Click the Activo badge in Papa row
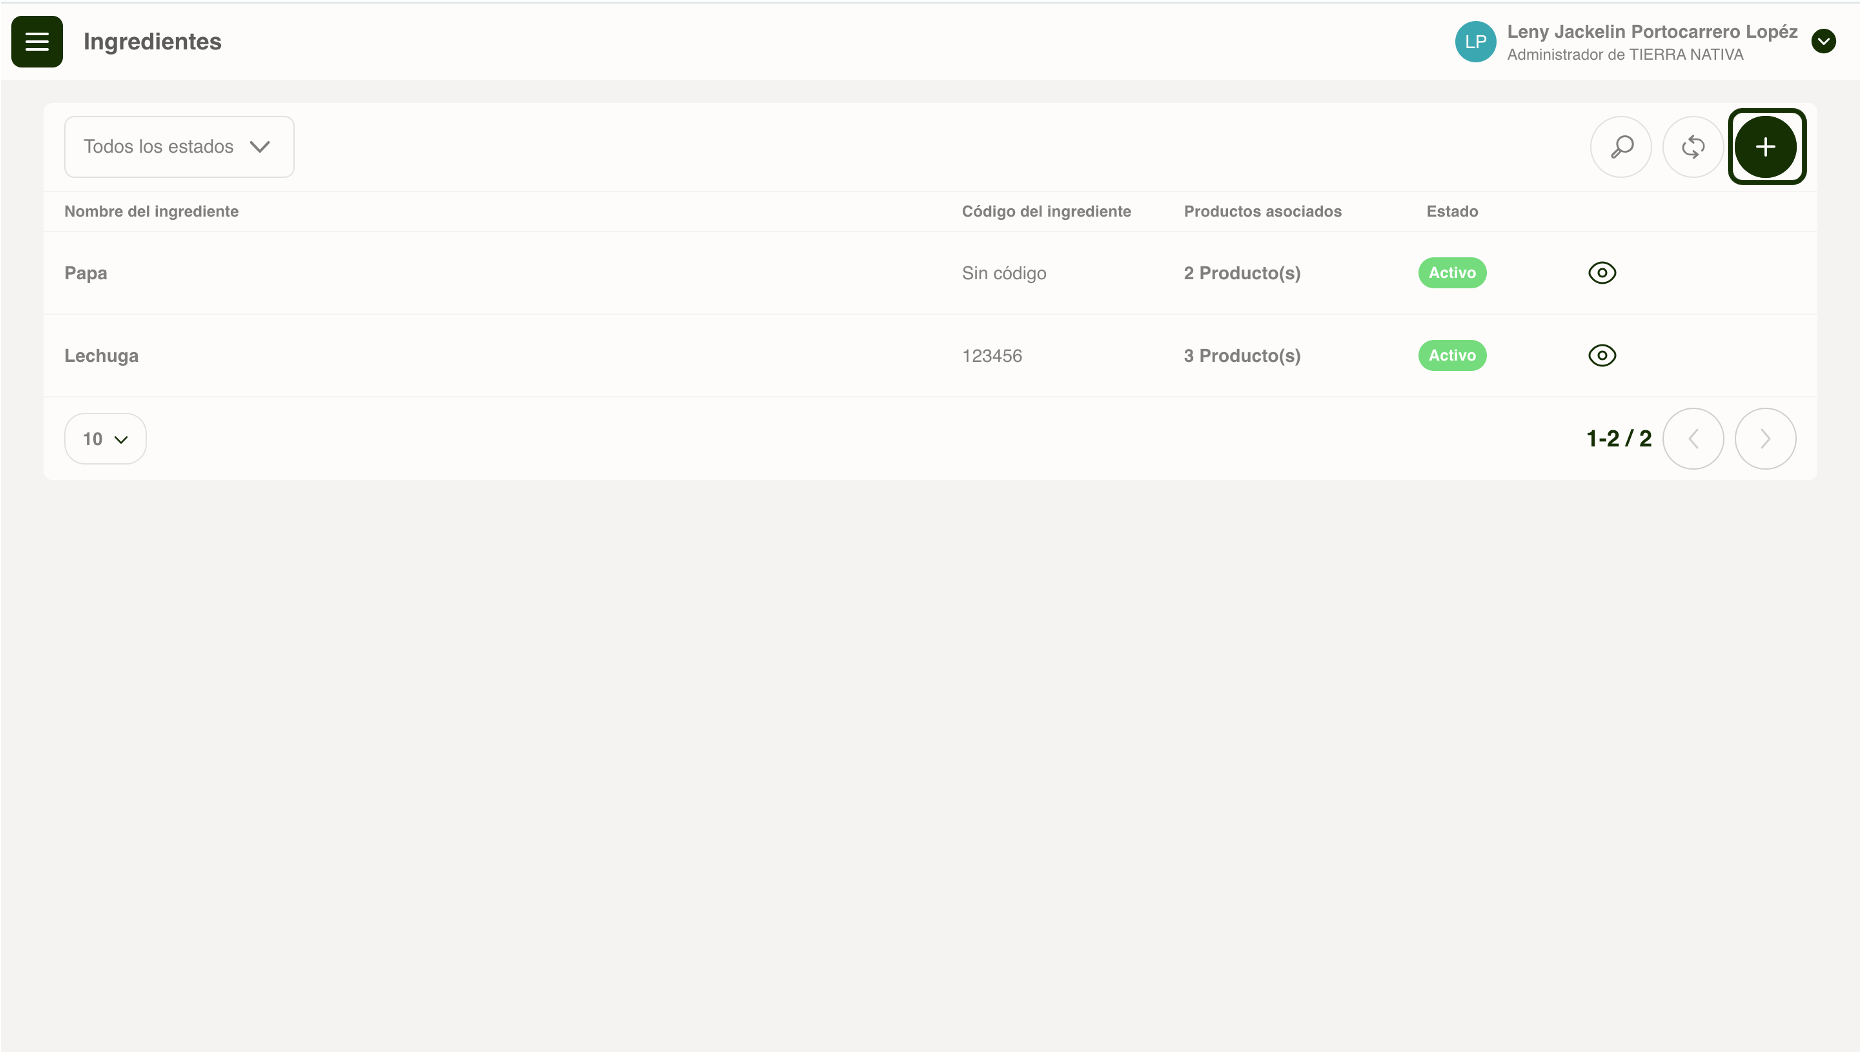The image size is (1860, 1052). point(1452,273)
